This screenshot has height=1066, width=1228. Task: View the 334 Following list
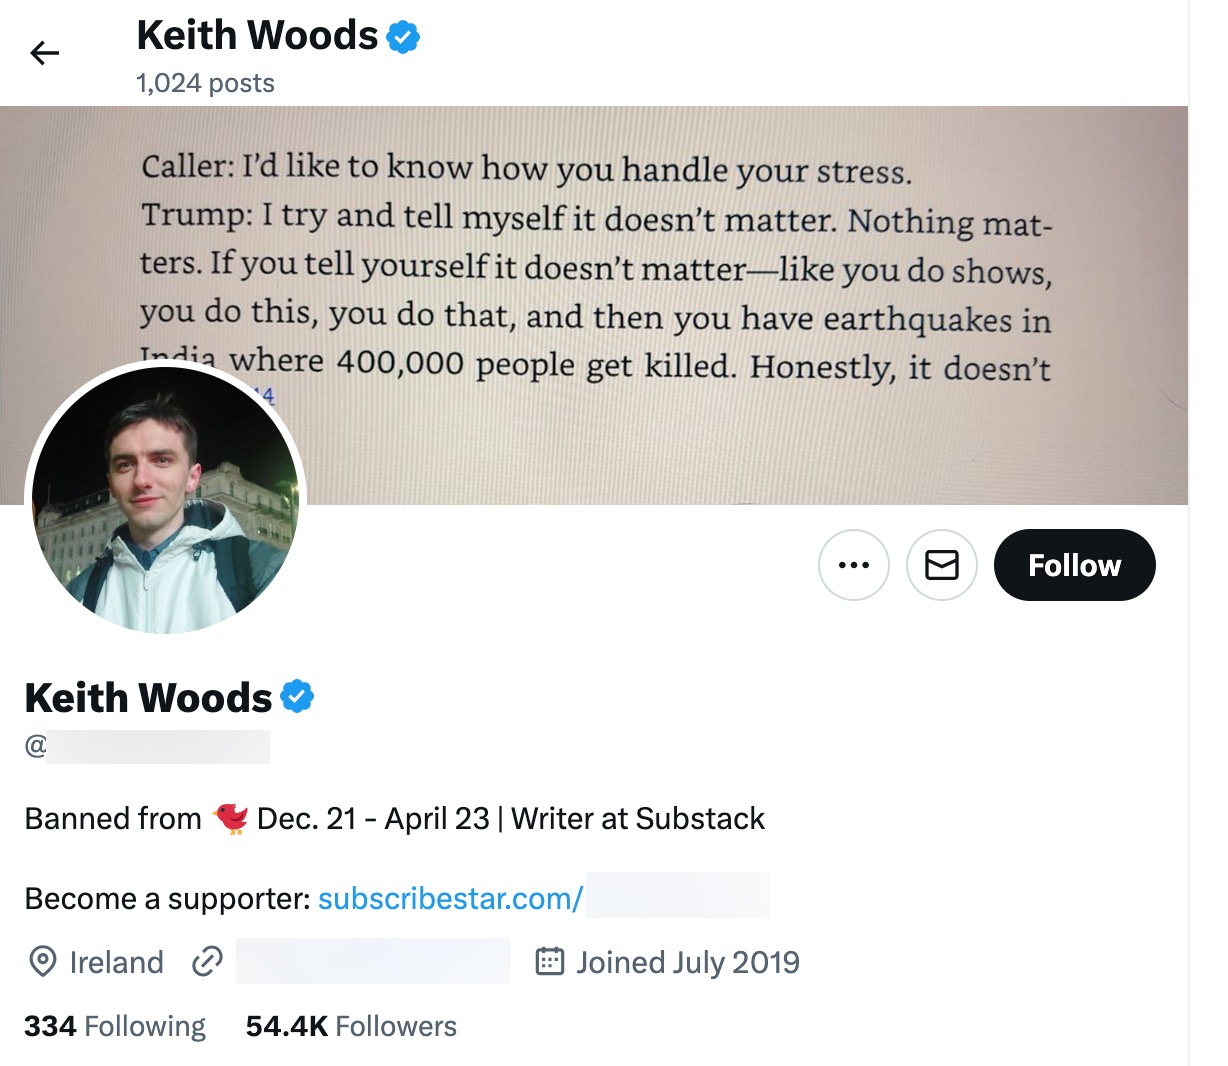coord(115,1025)
